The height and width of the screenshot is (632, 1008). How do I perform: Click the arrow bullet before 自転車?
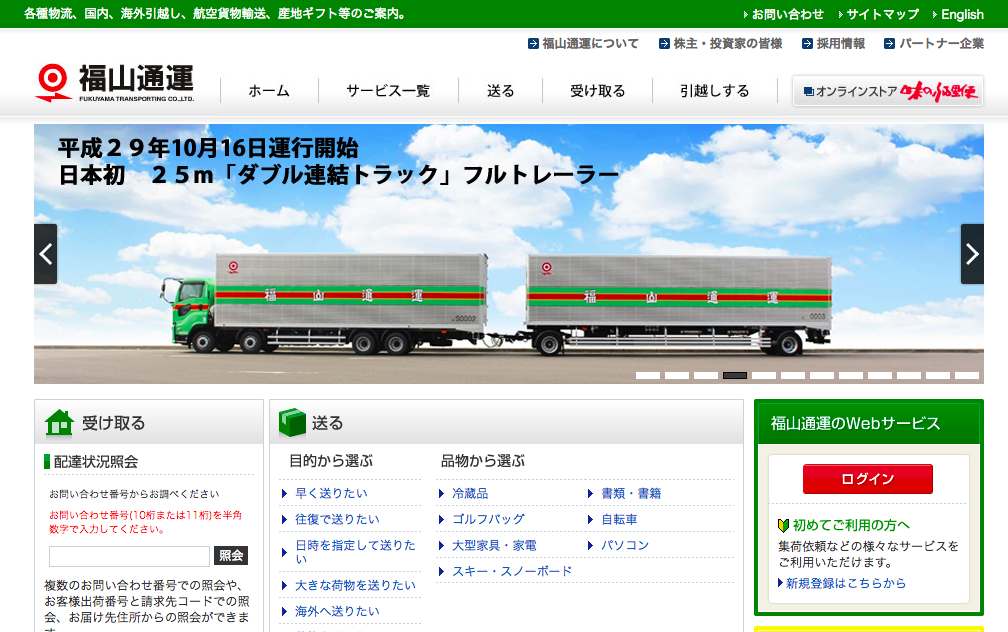(x=590, y=519)
